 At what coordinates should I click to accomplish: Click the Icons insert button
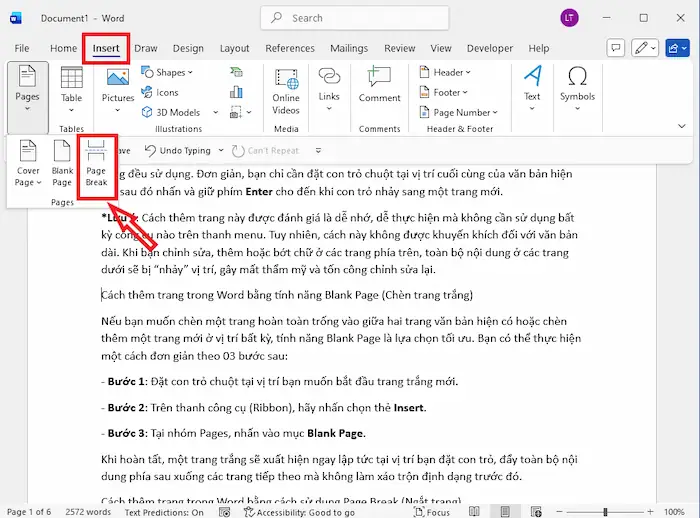[160, 92]
